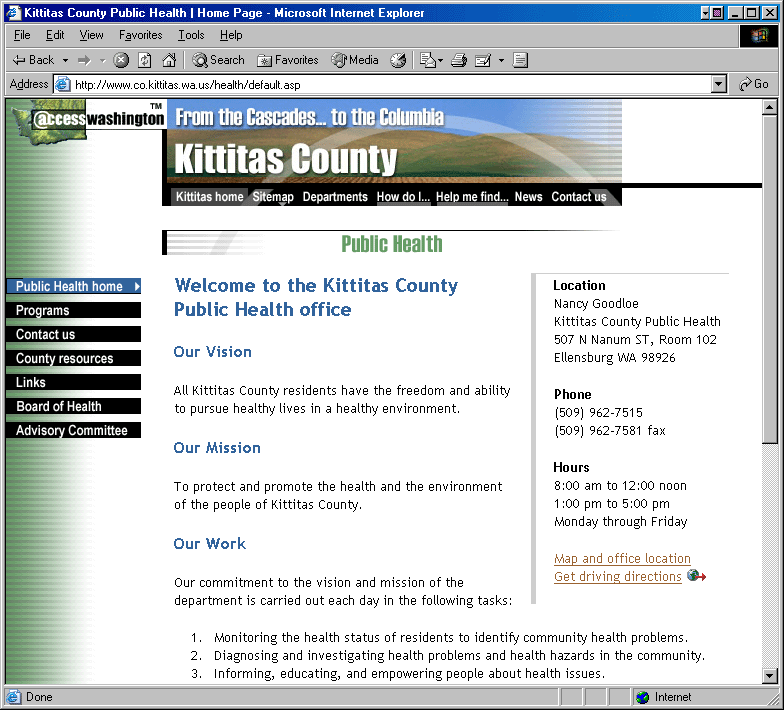Click the Address bar URL field
Screen dimensions: 784x710
(390, 85)
